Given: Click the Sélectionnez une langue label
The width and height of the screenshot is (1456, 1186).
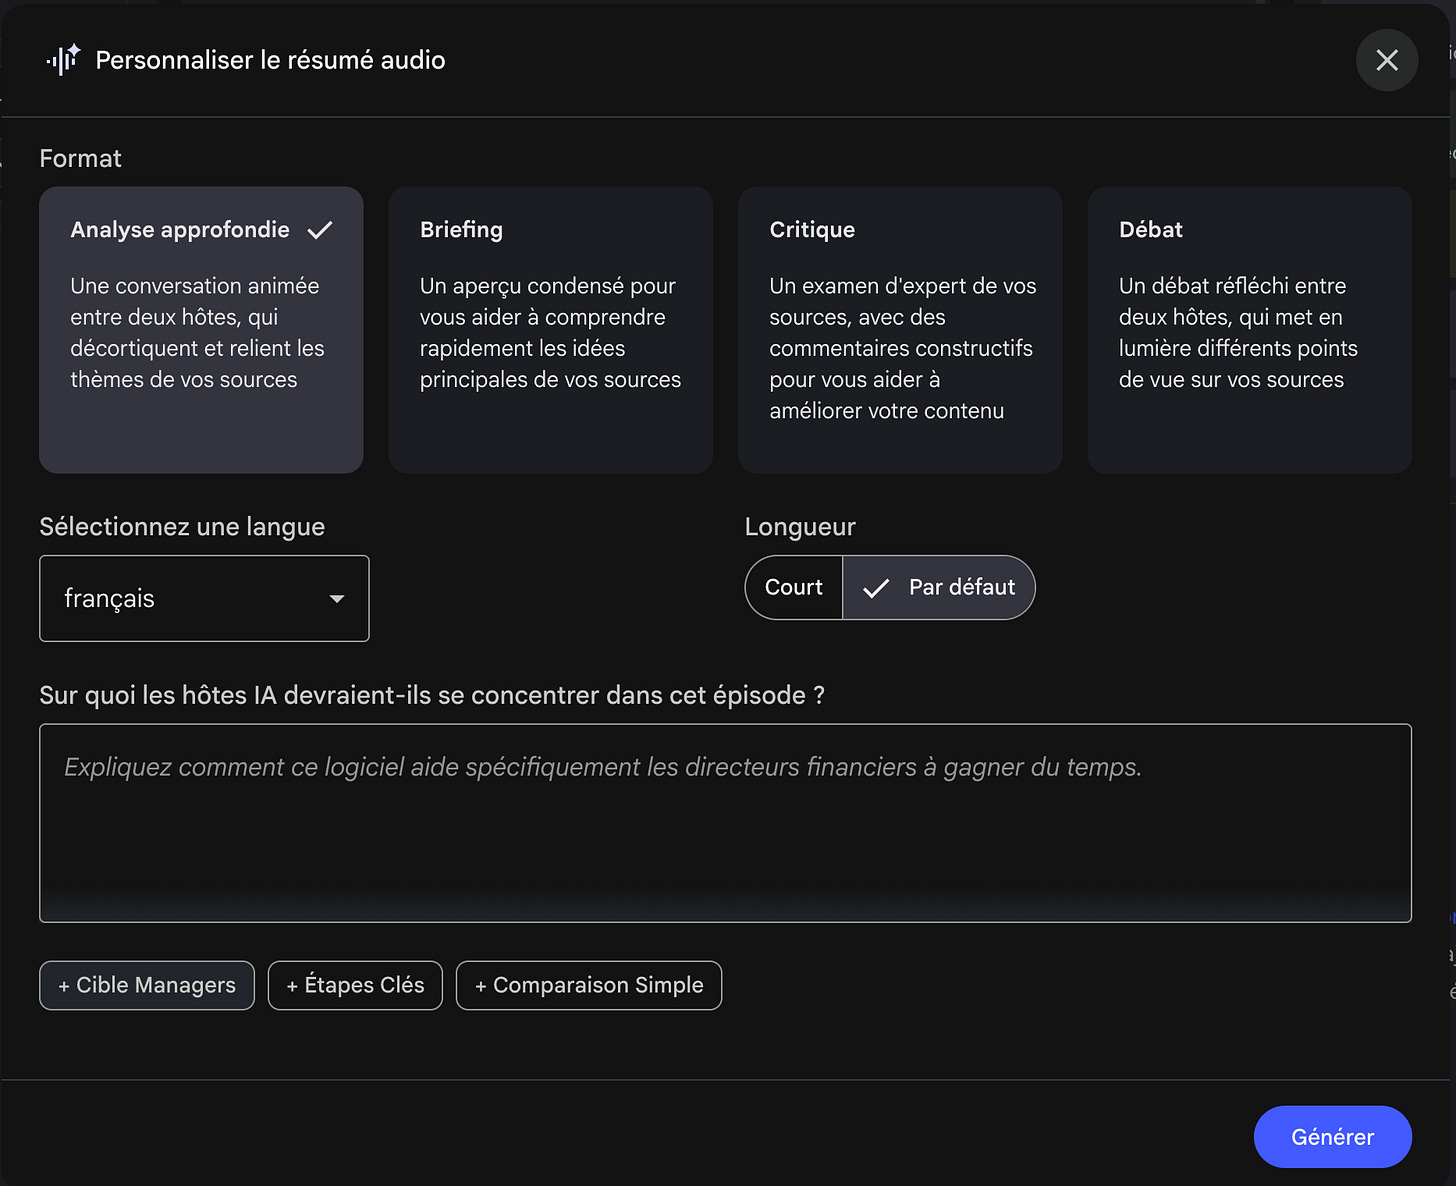Looking at the screenshot, I should tap(182, 527).
